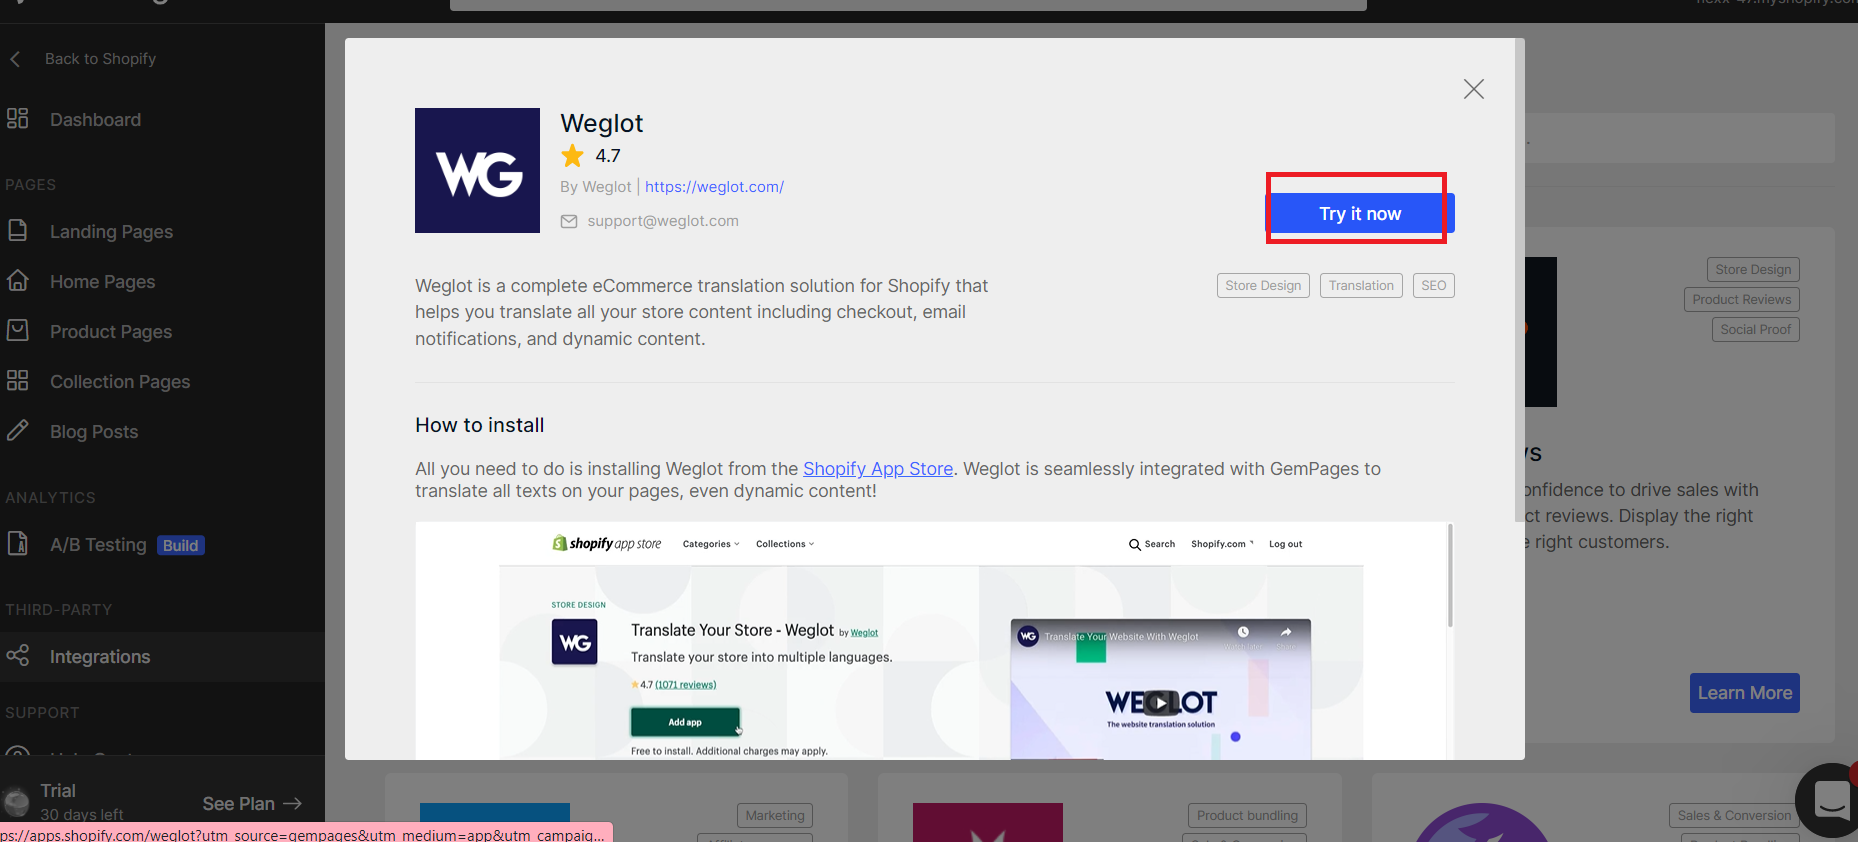The image size is (1858, 842).
Task: Open the Dashboard icon in sidebar
Action: [x=17, y=119]
